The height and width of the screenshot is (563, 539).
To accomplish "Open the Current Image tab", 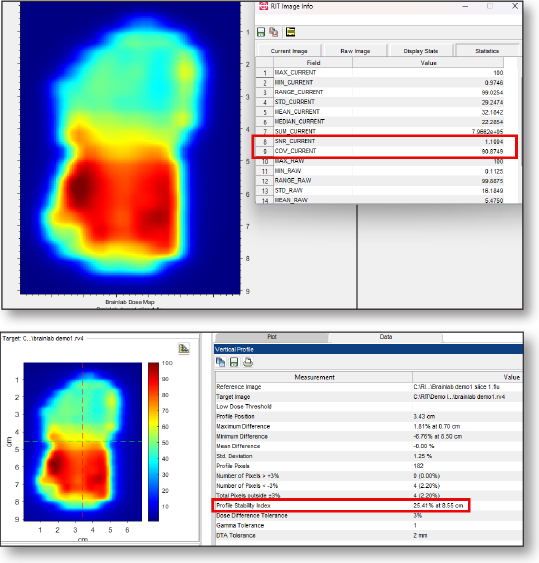I will pyautogui.click(x=289, y=51).
